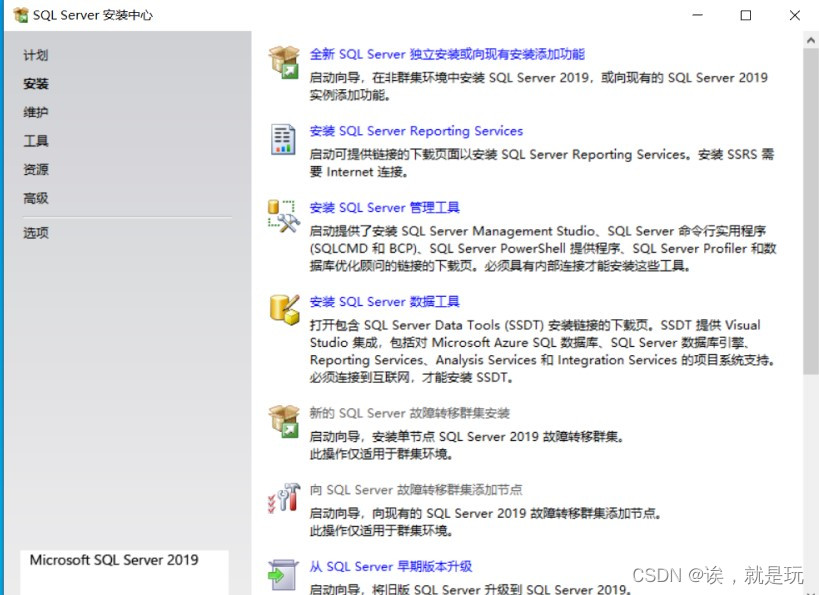Screen dimensions: 819x595
Task: Open 工具 page in sidebar
Action: coord(36,141)
